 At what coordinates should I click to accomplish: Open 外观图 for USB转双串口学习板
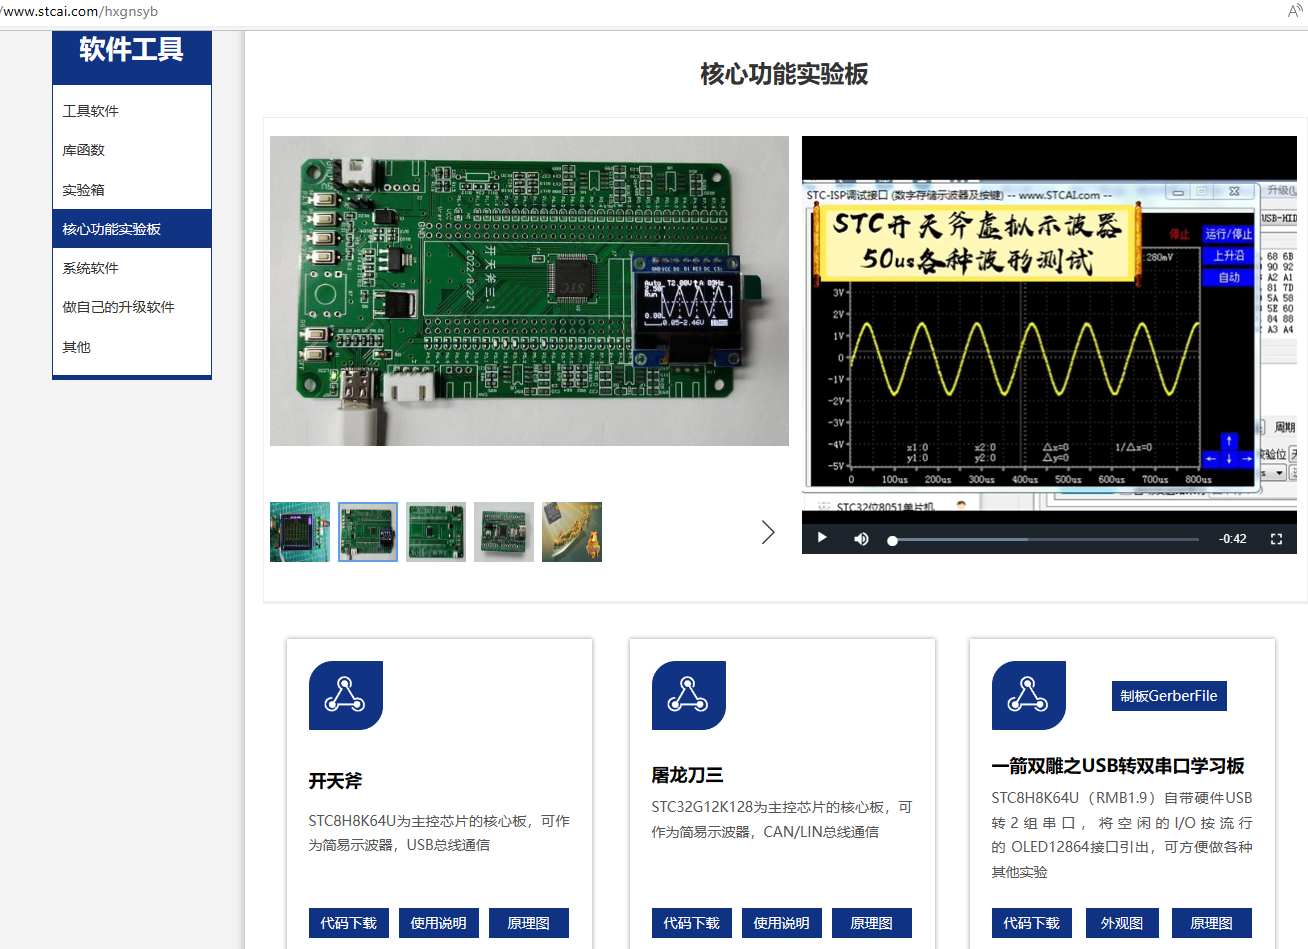point(1122,923)
